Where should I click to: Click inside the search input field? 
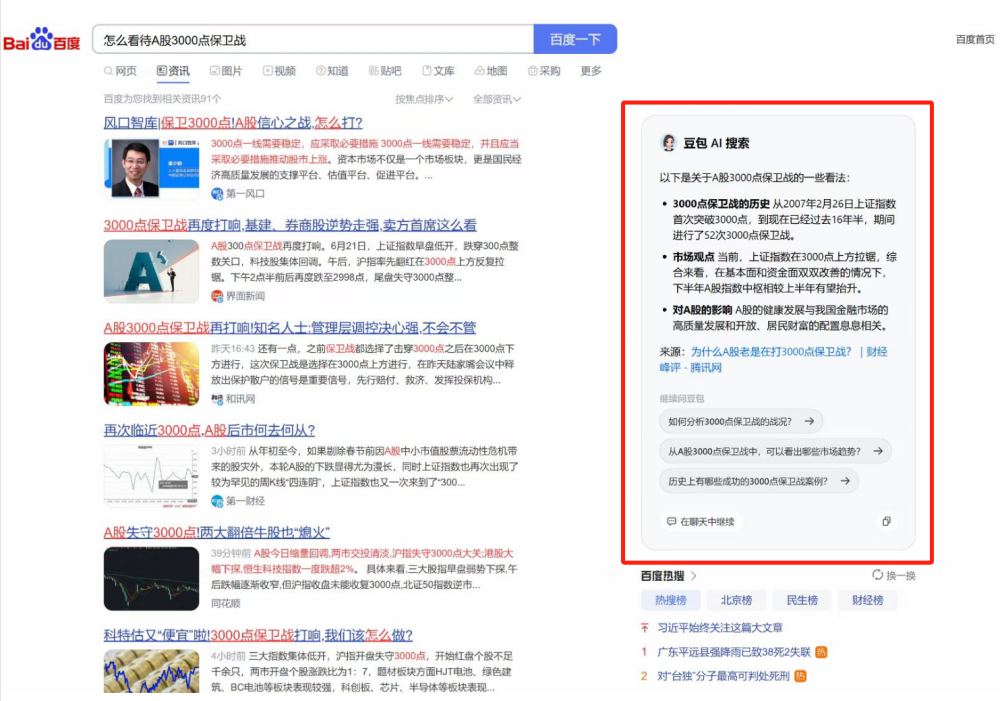click(300, 37)
